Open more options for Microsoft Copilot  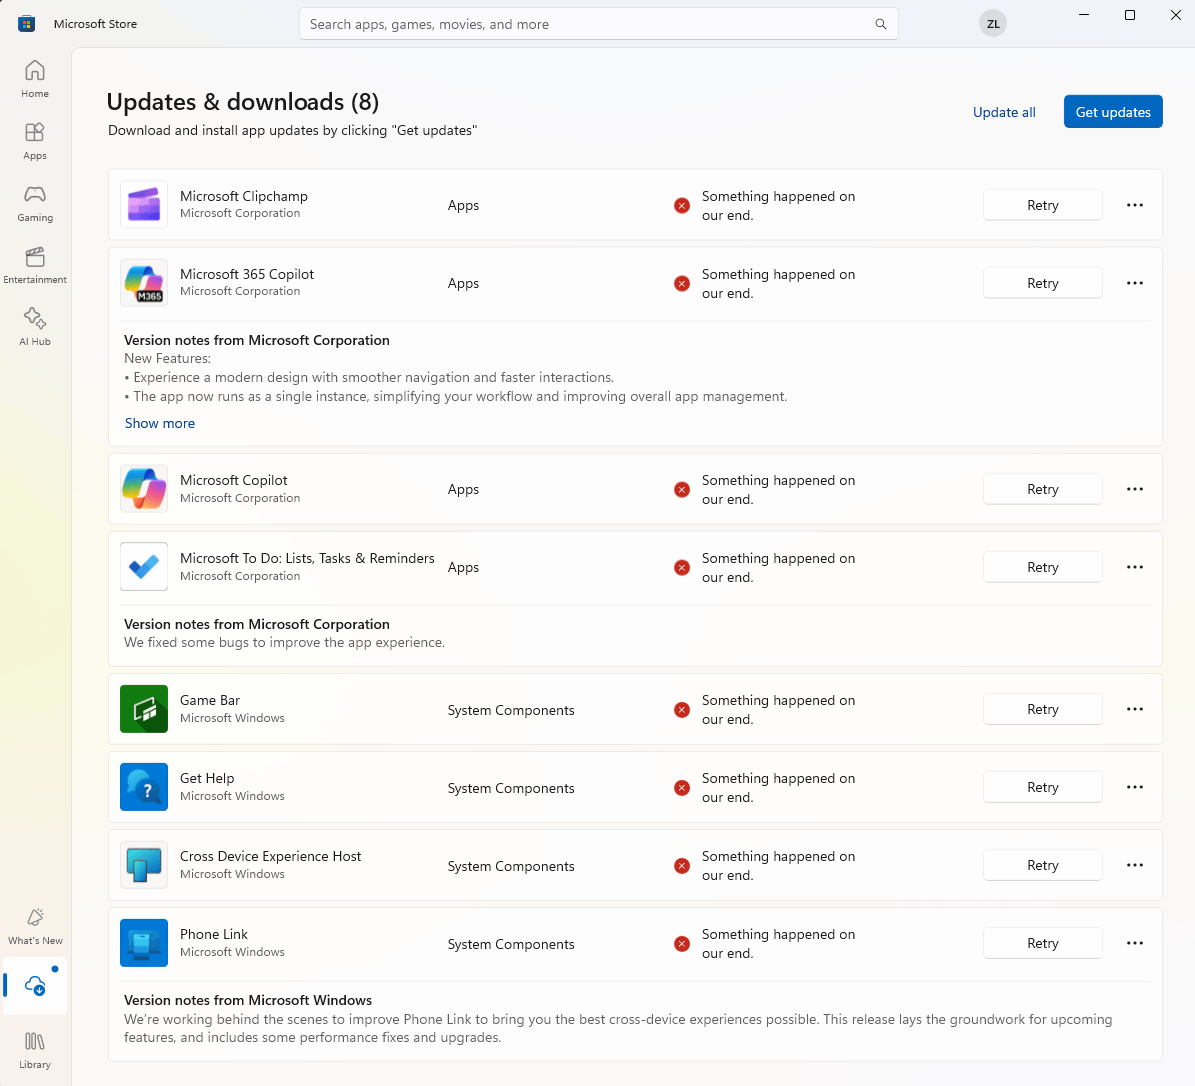(1135, 489)
